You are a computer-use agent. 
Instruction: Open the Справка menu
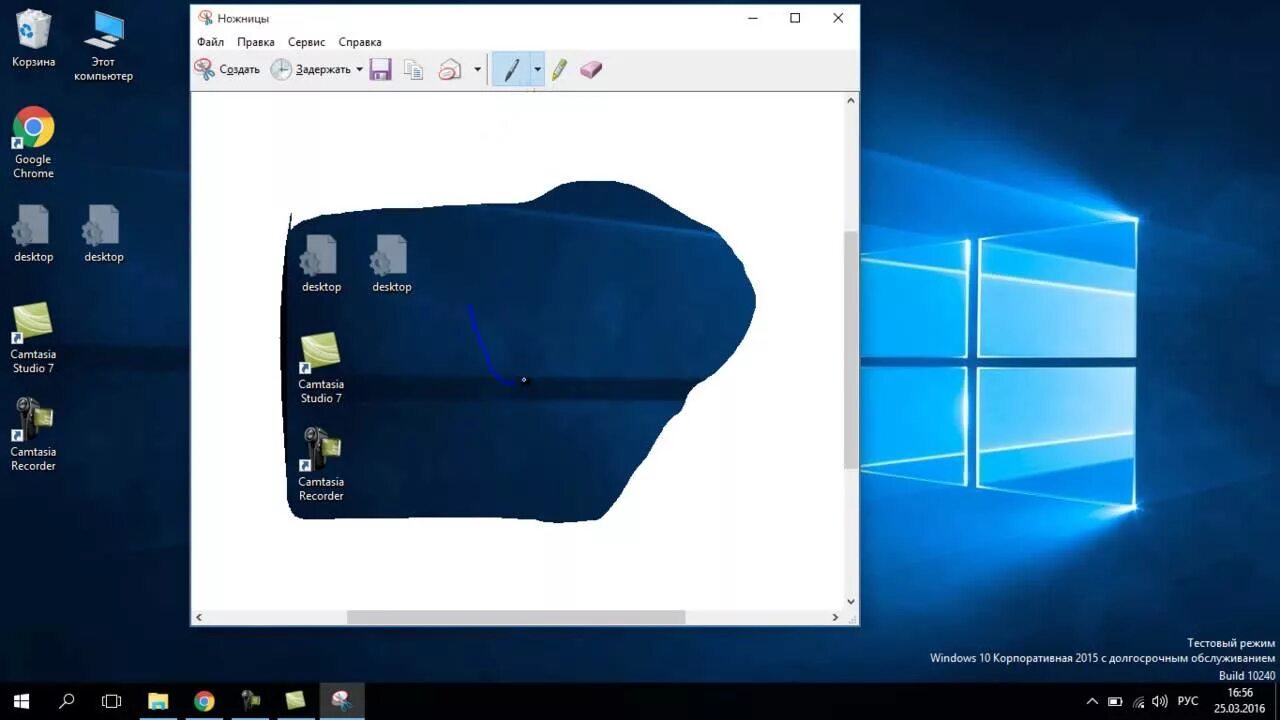[x=360, y=42]
